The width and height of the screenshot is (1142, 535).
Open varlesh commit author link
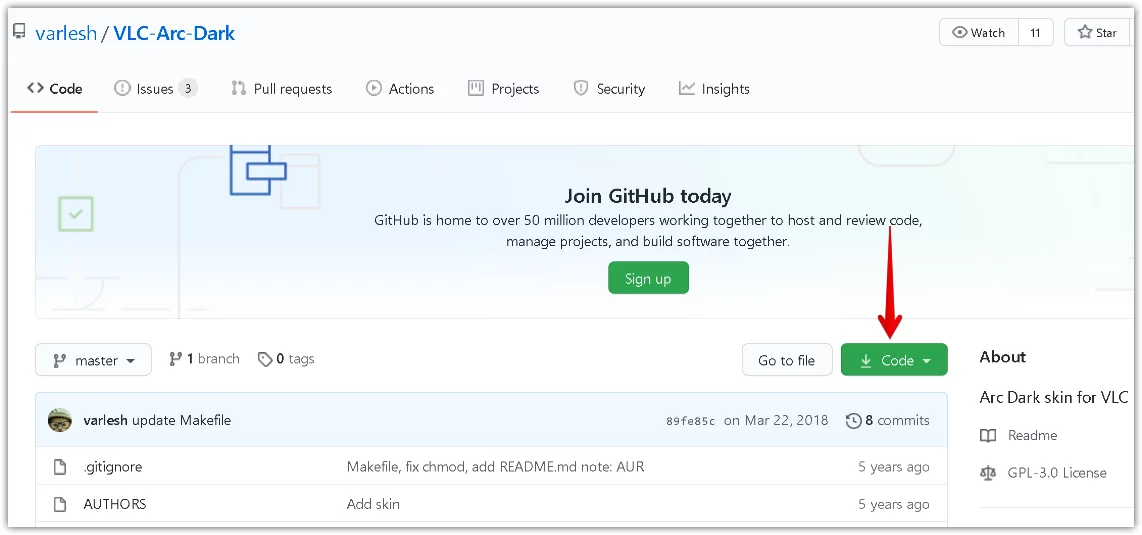point(106,420)
